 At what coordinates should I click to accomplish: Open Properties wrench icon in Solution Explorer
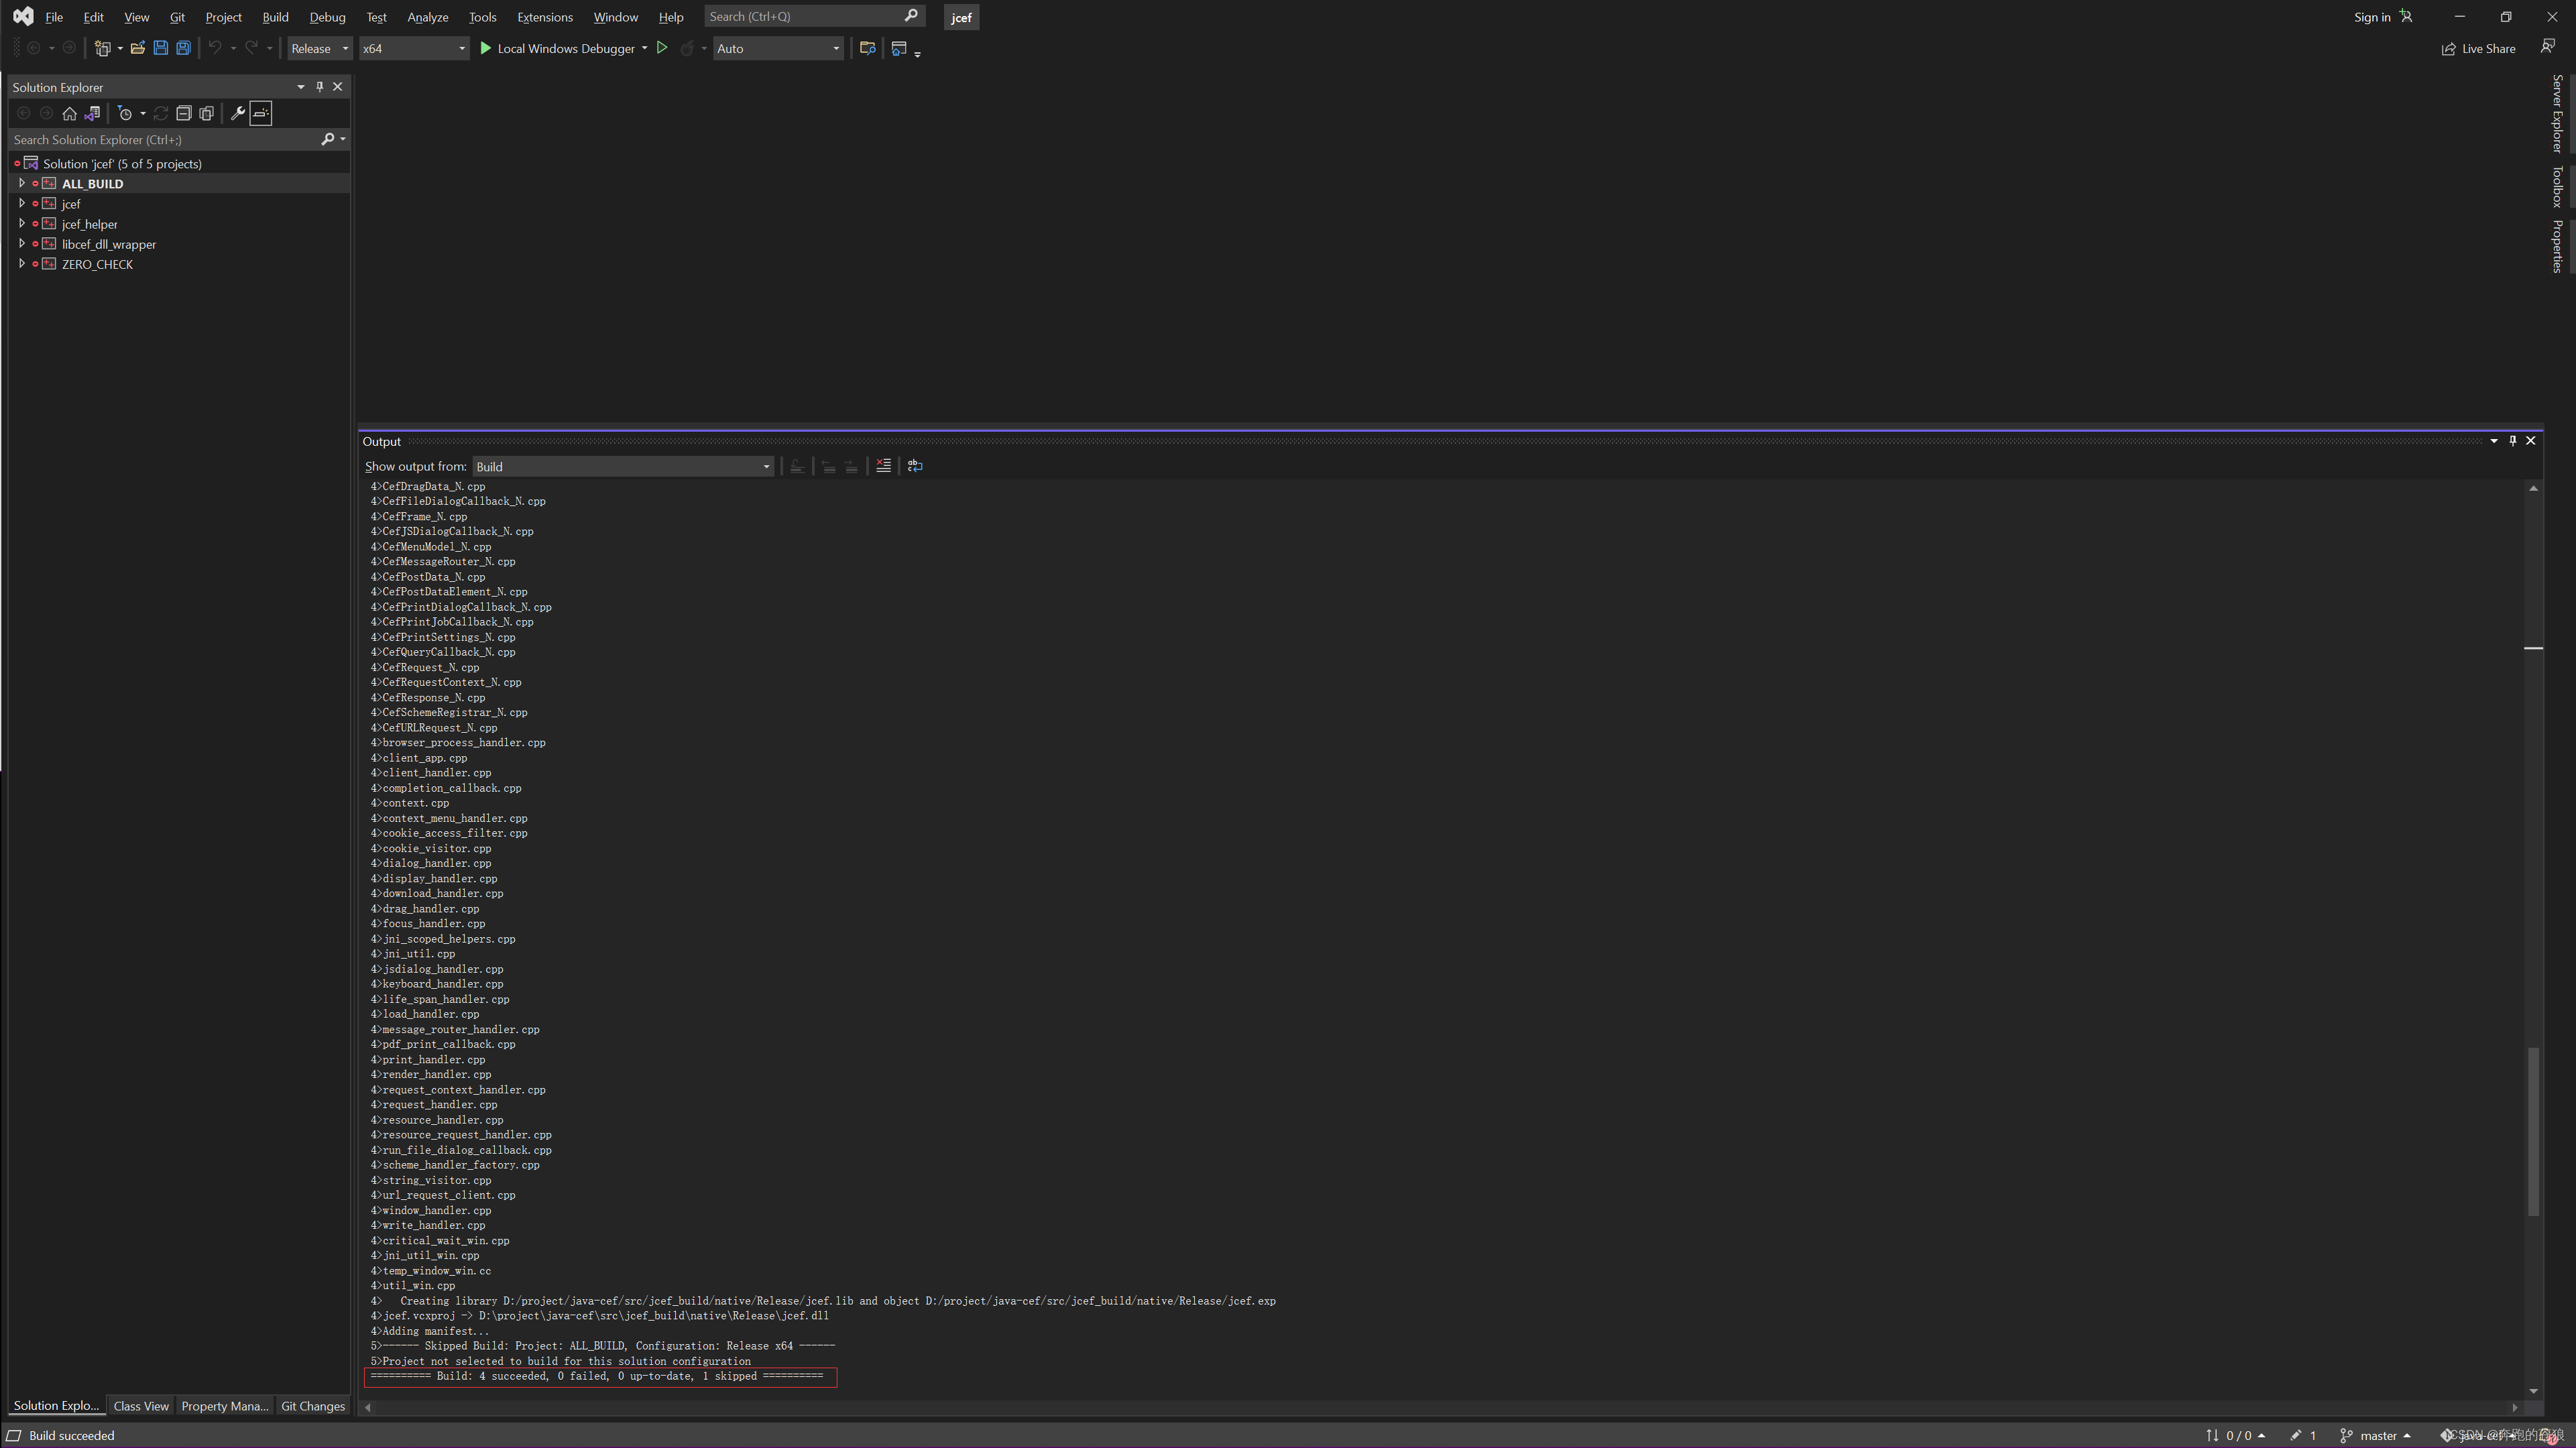[238, 113]
